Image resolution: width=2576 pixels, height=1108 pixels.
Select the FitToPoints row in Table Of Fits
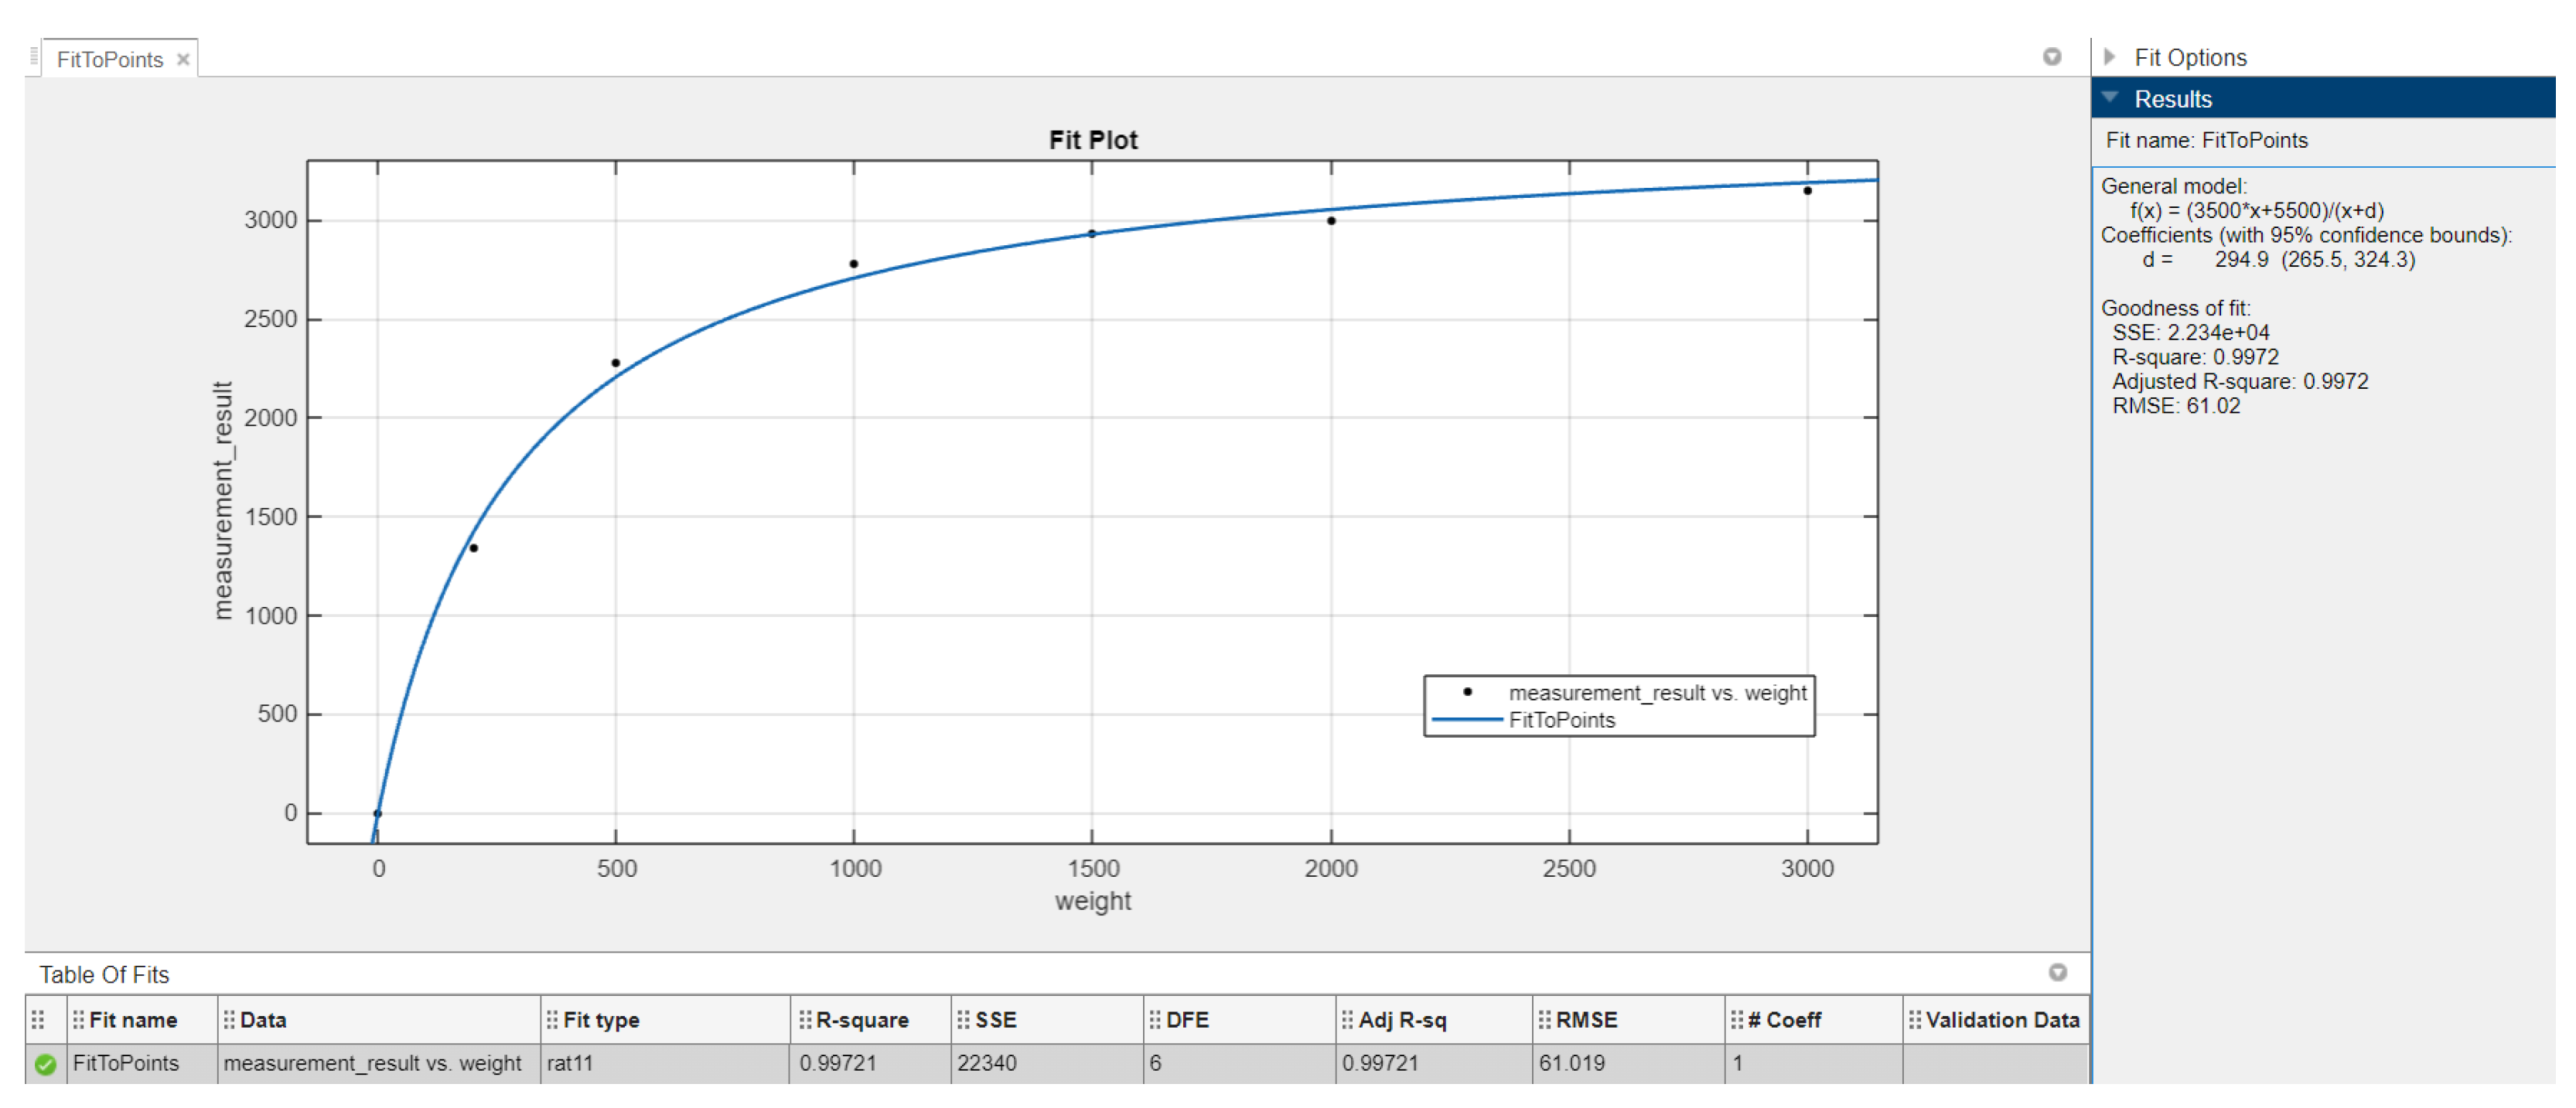pos(126,1063)
